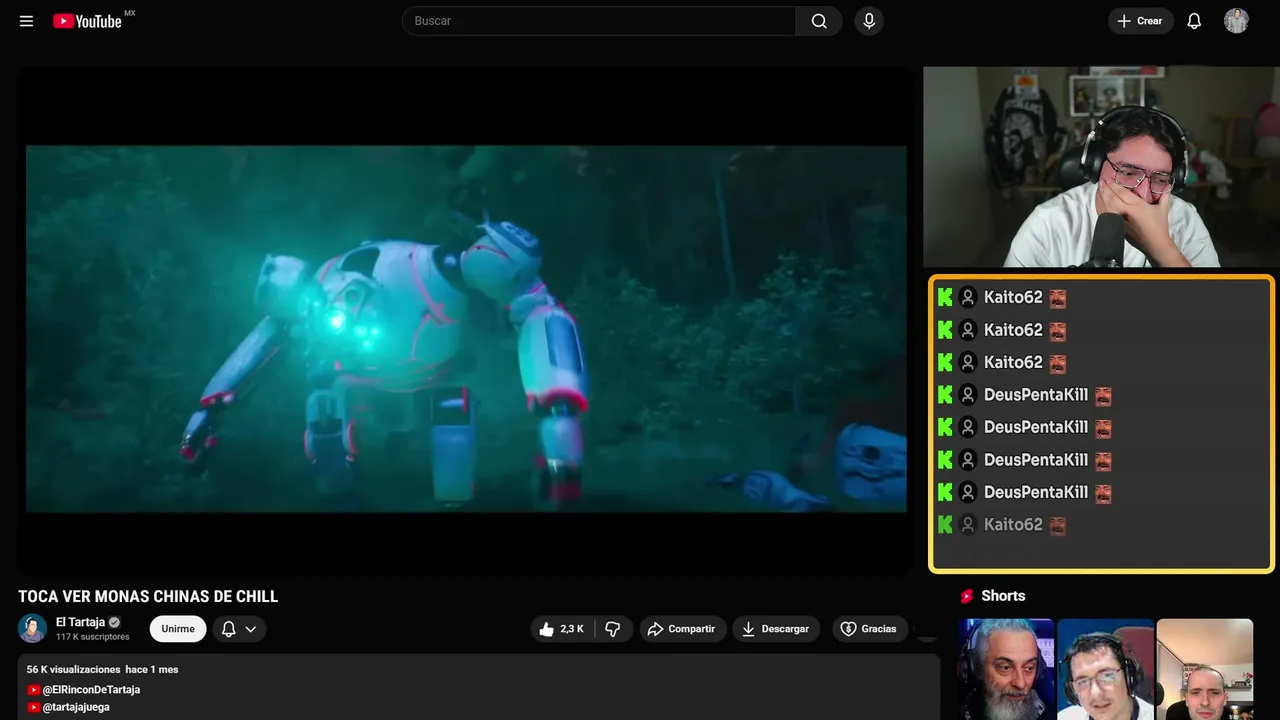1280x720 pixels.
Task: Open the Short with the white-bearded man
Action: (x=1005, y=669)
